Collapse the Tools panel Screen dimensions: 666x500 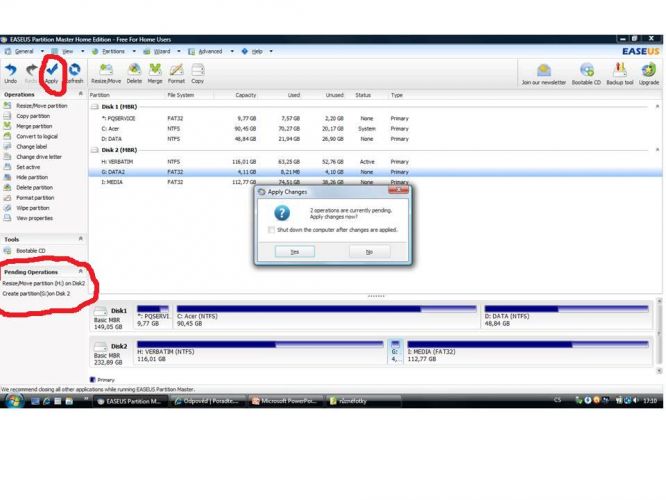coord(81,239)
